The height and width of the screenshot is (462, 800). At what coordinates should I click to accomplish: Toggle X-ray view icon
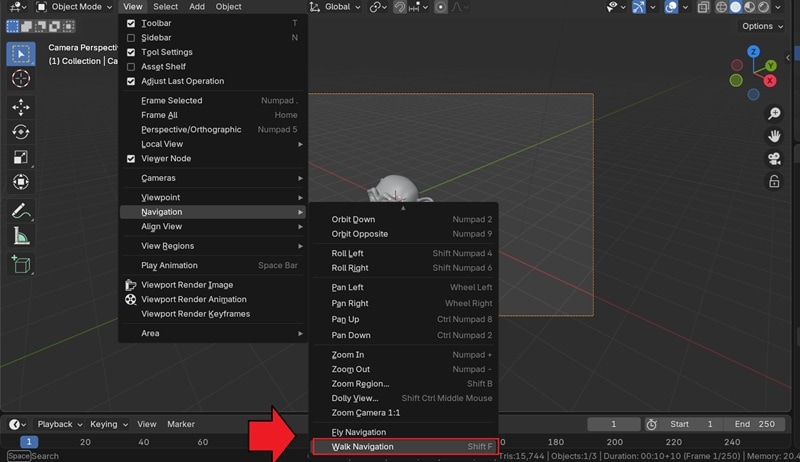703,7
